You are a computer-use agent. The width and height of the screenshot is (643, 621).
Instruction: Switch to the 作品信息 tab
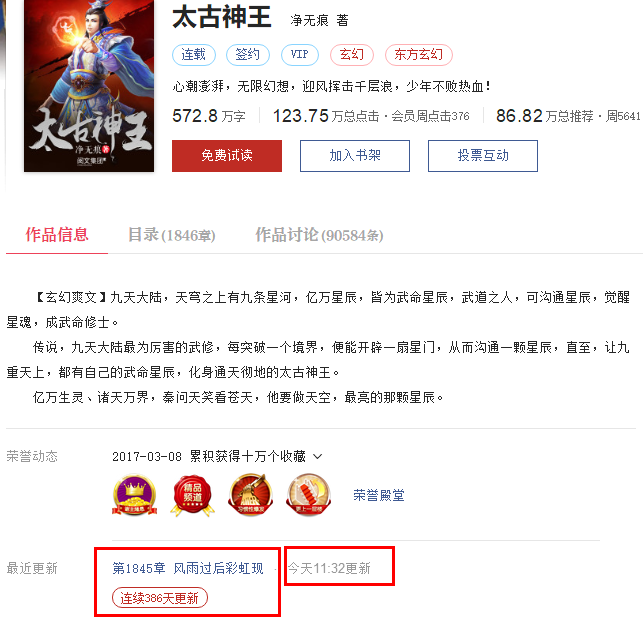point(57,235)
